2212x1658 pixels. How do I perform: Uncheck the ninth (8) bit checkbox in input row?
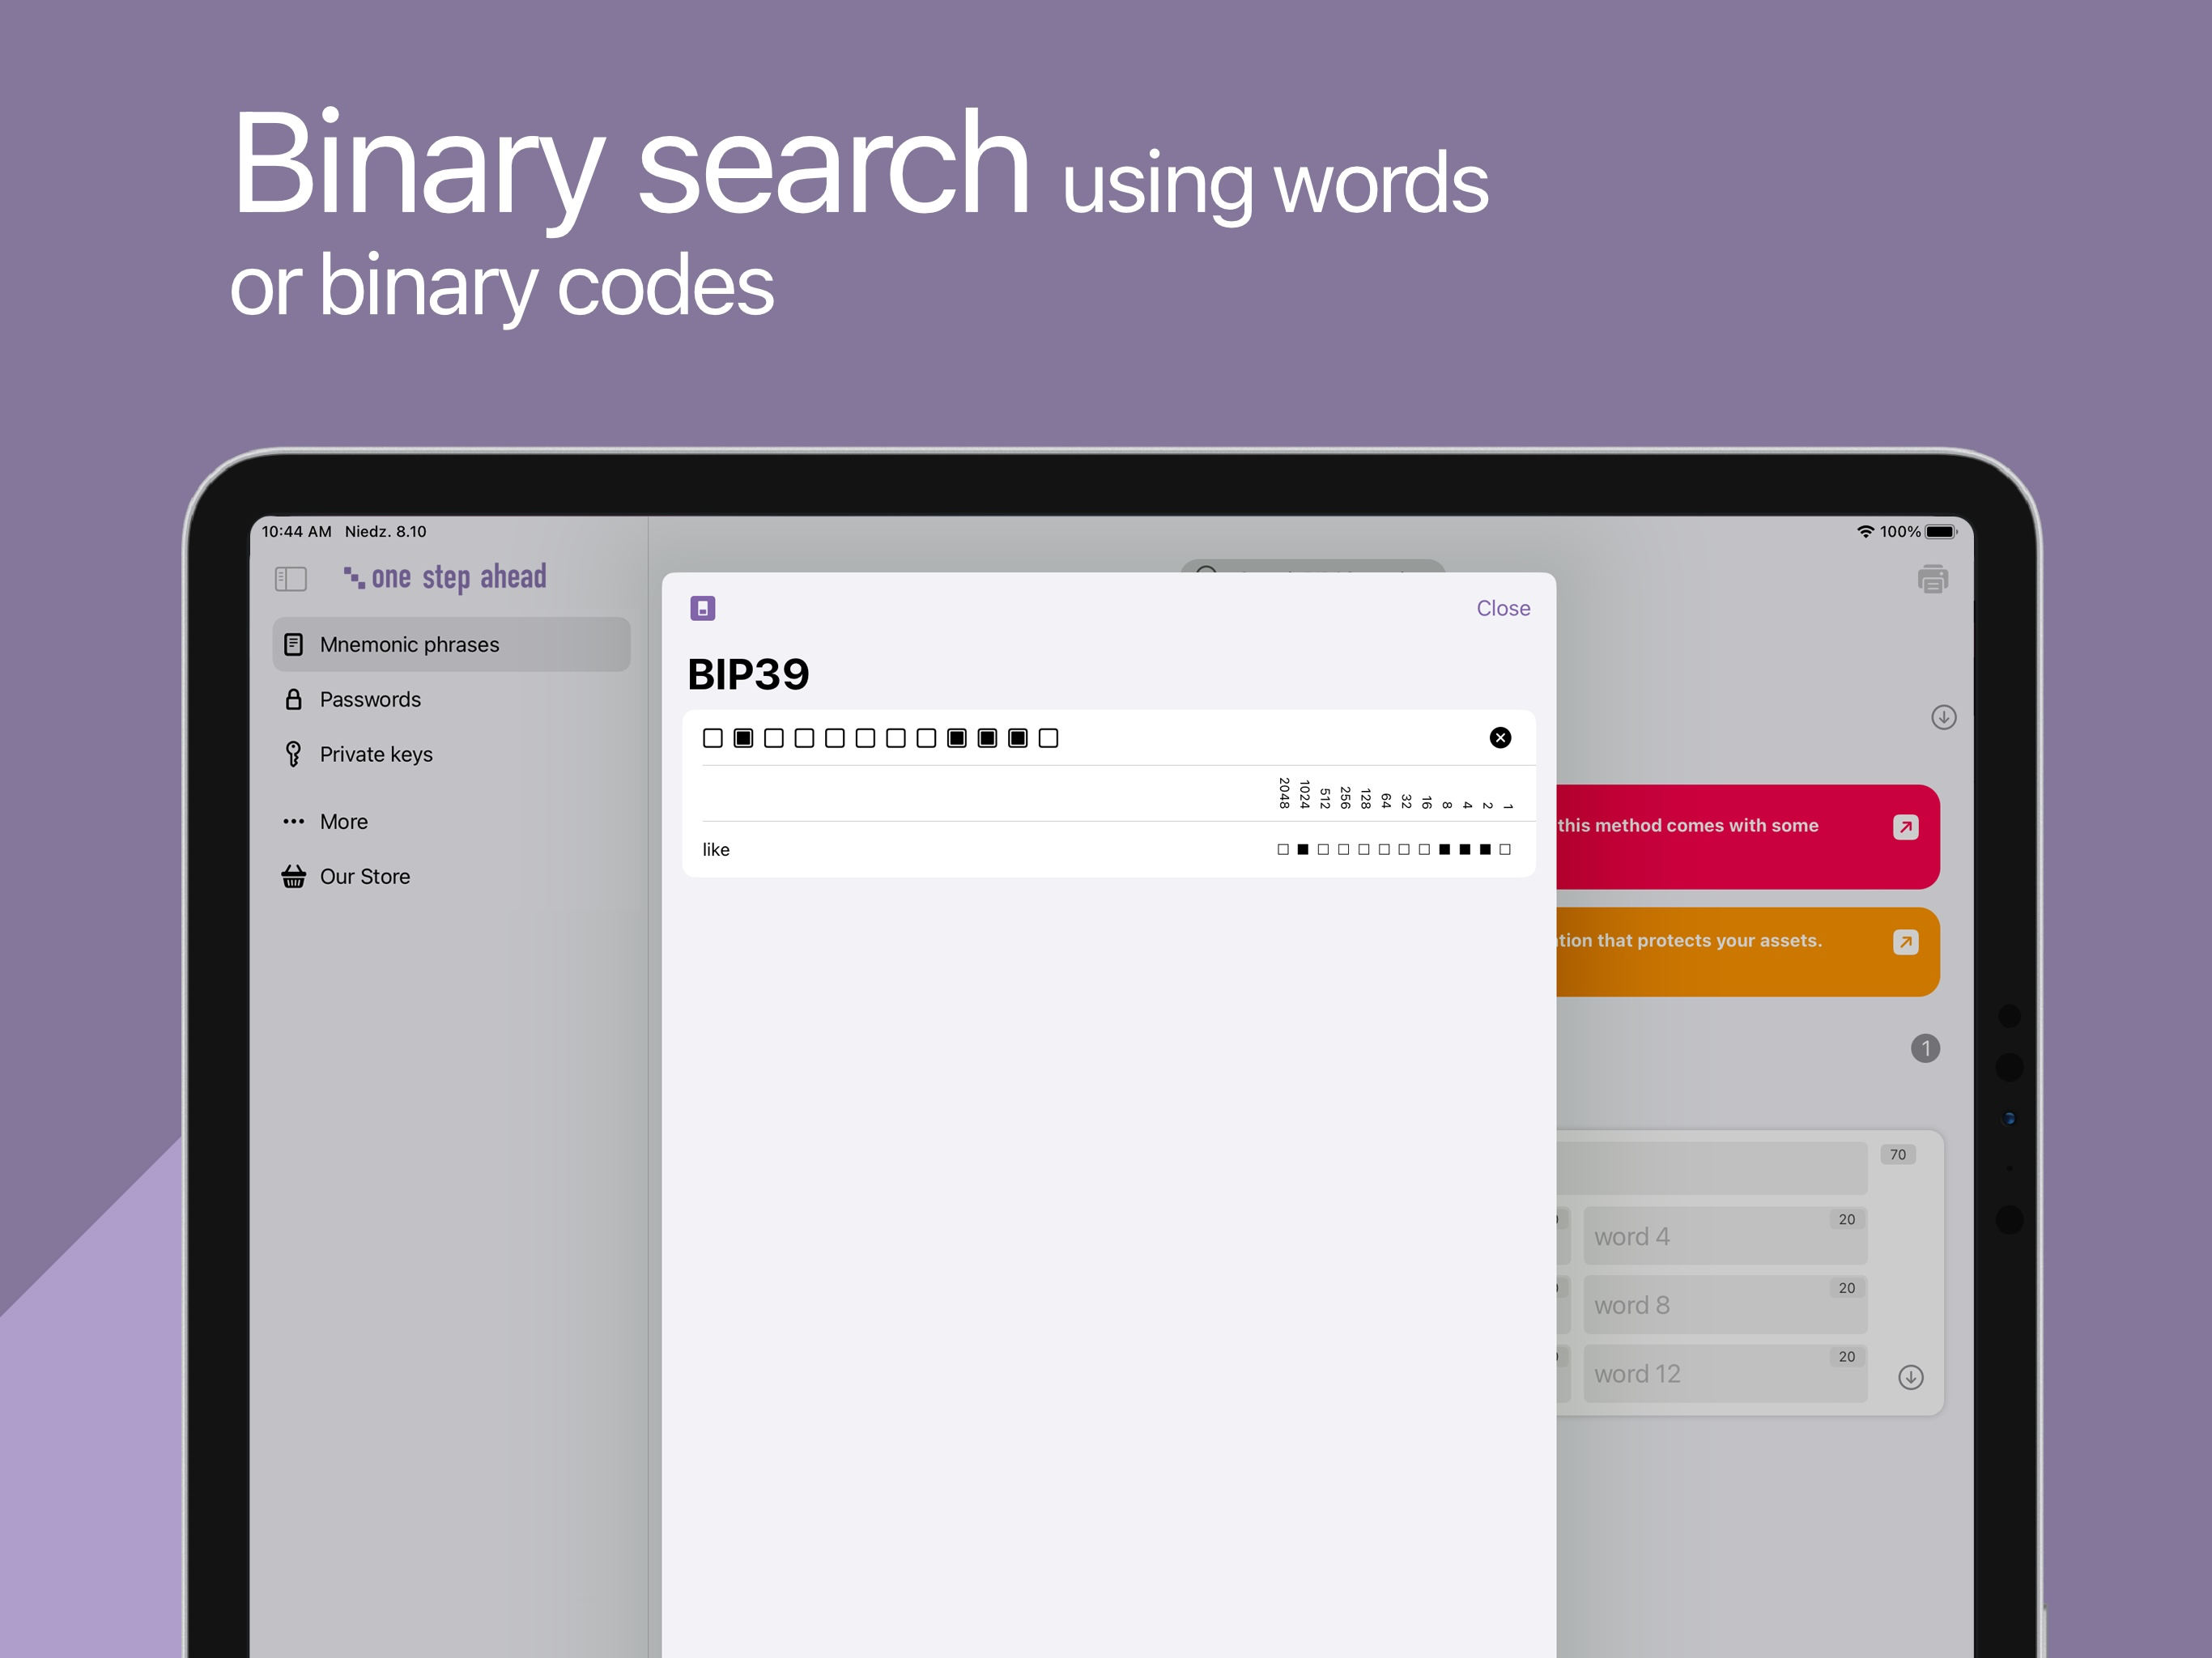coord(957,738)
